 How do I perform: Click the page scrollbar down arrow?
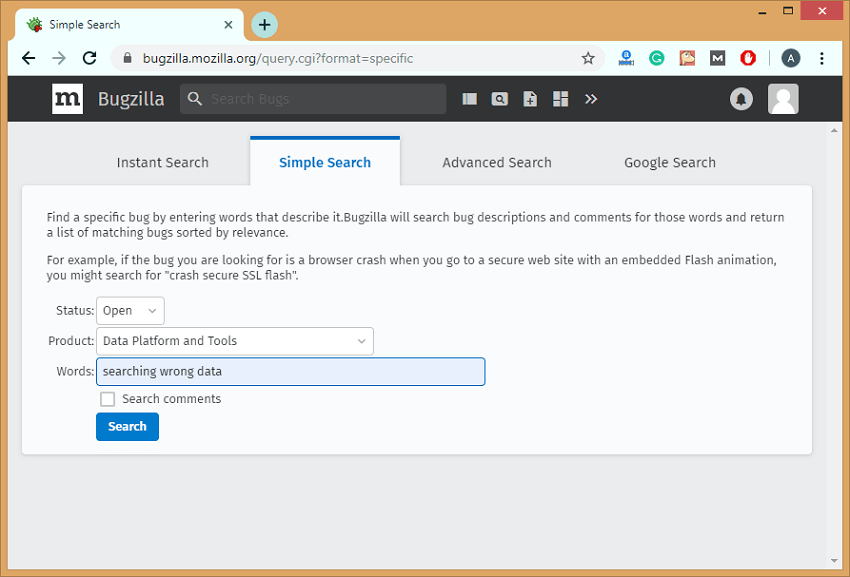tap(834, 561)
